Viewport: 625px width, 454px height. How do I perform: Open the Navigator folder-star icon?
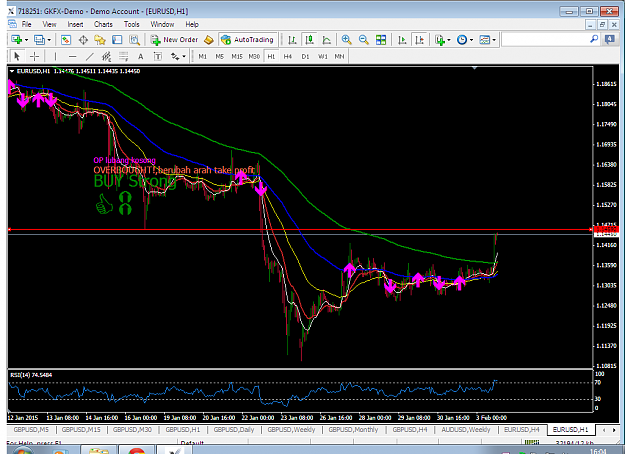(100, 39)
